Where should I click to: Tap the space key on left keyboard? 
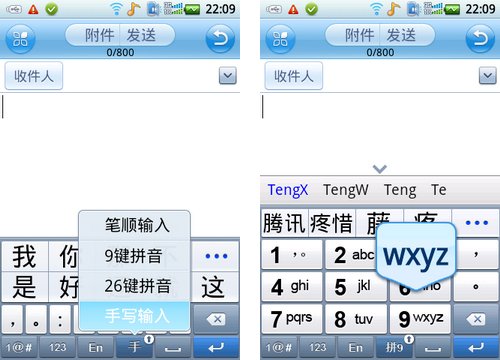point(173,348)
